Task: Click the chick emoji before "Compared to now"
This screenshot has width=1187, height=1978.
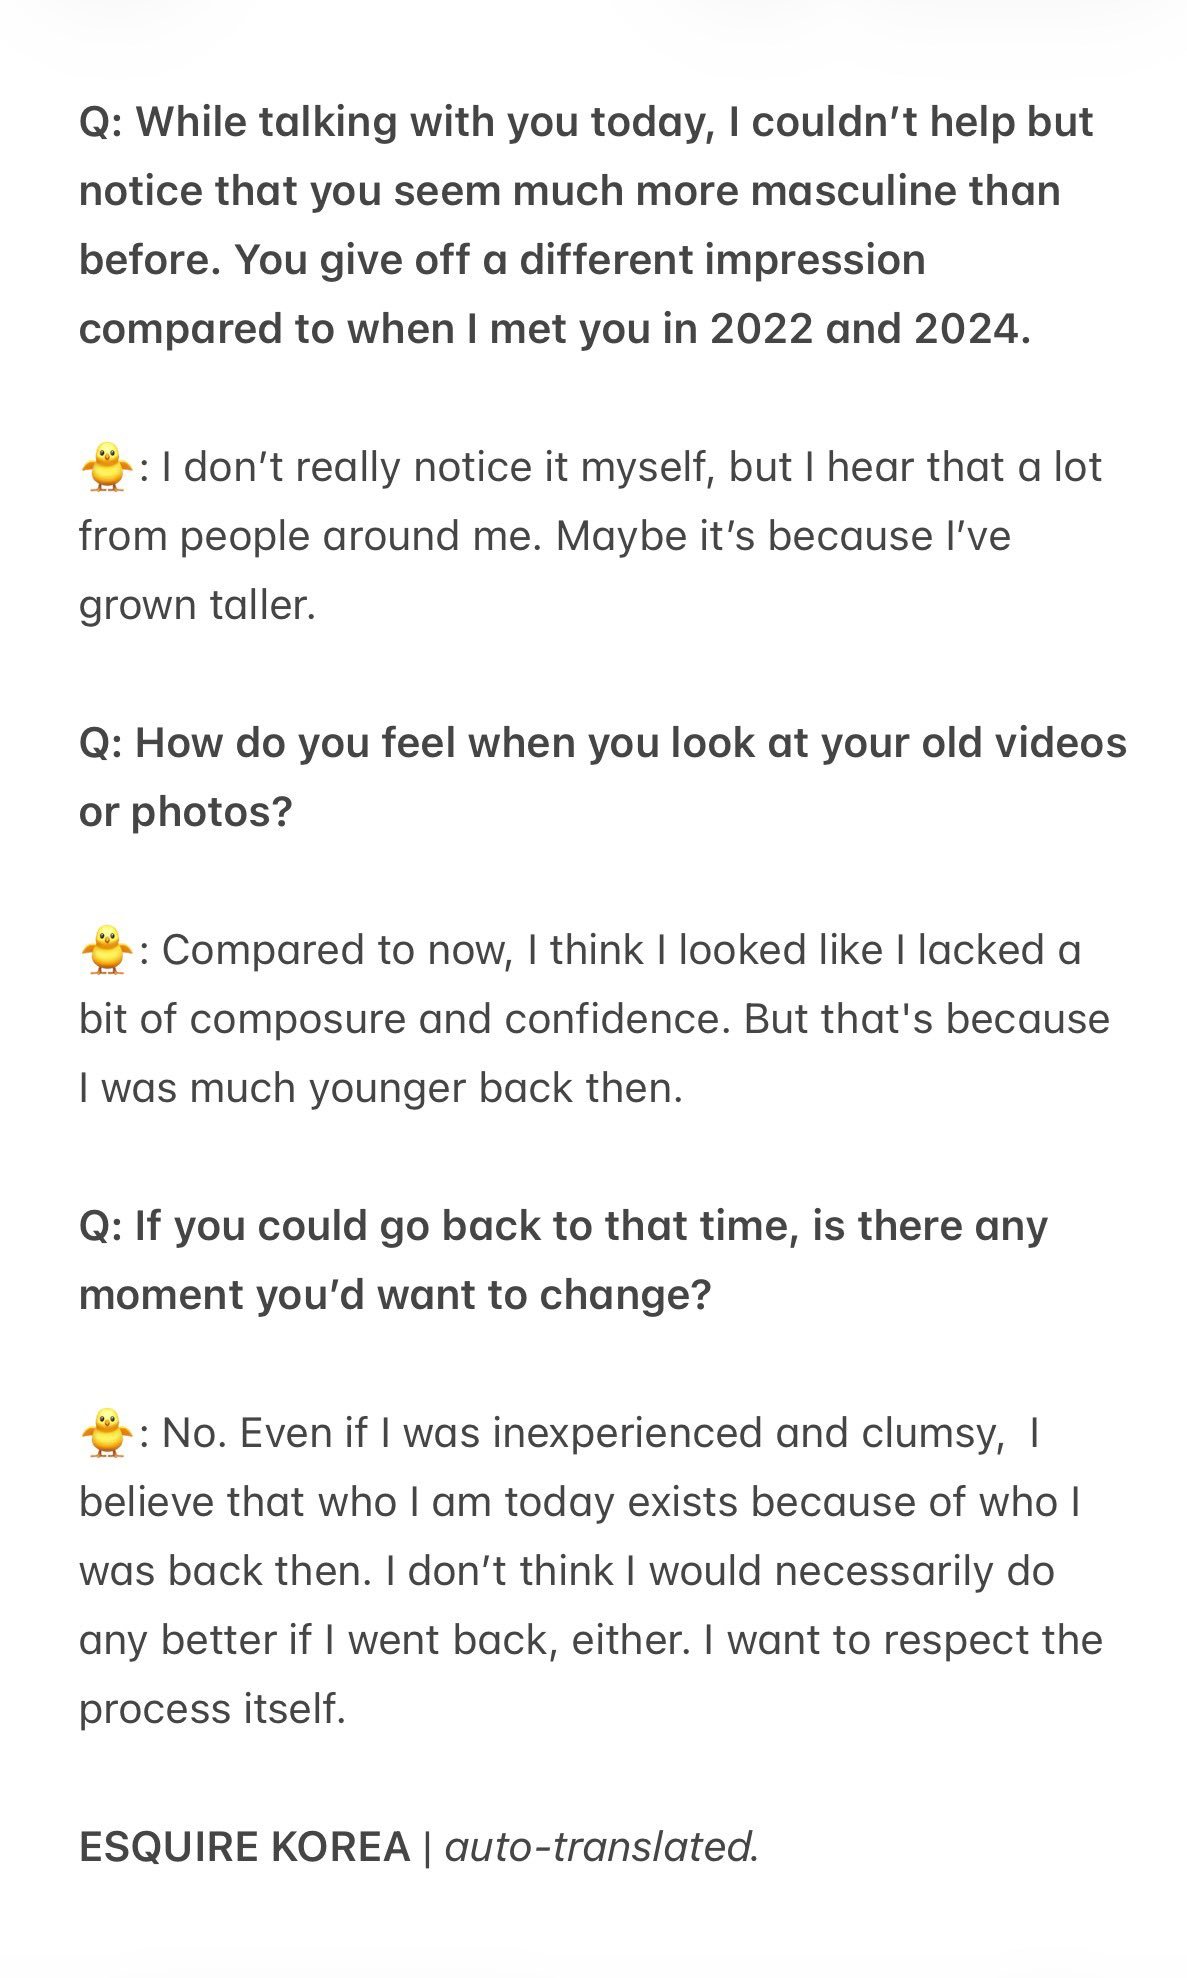Action: 106,951
